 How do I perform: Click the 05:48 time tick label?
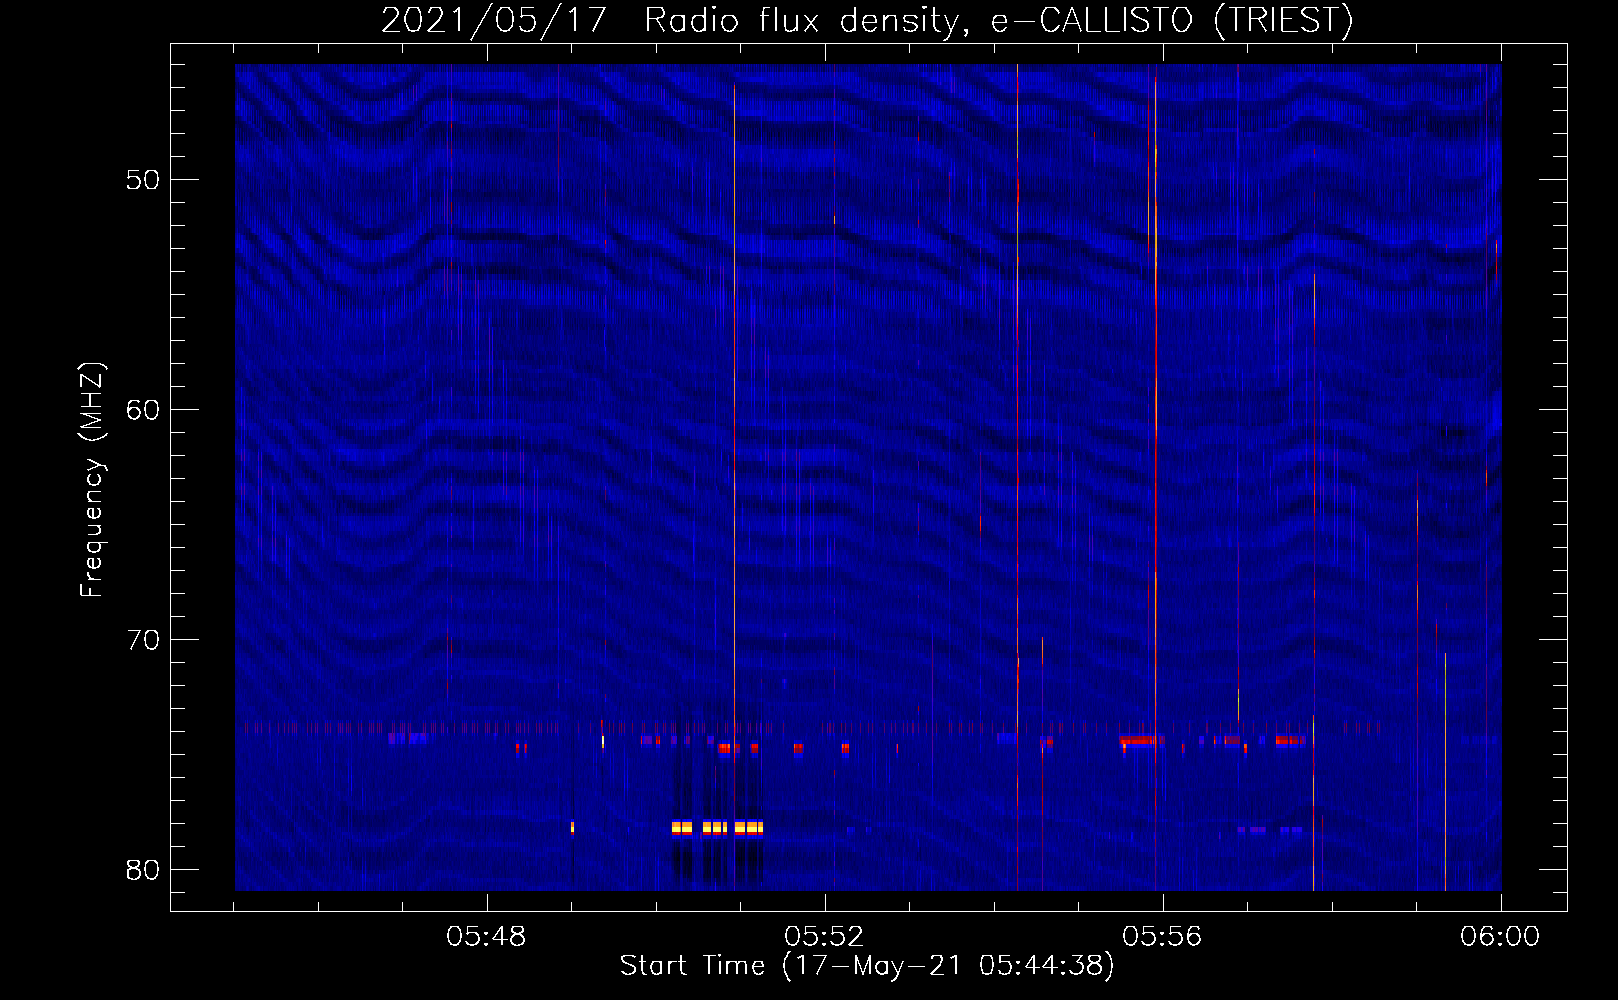(487, 937)
